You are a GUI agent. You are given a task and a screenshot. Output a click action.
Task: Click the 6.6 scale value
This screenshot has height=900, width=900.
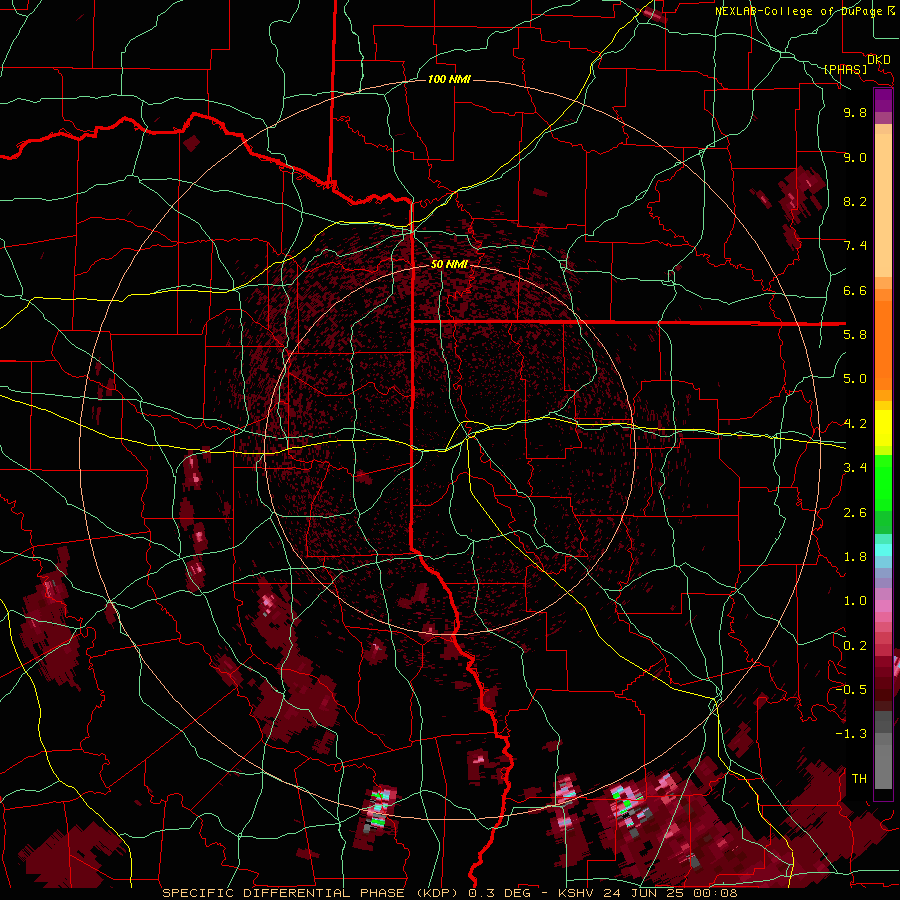855,291
